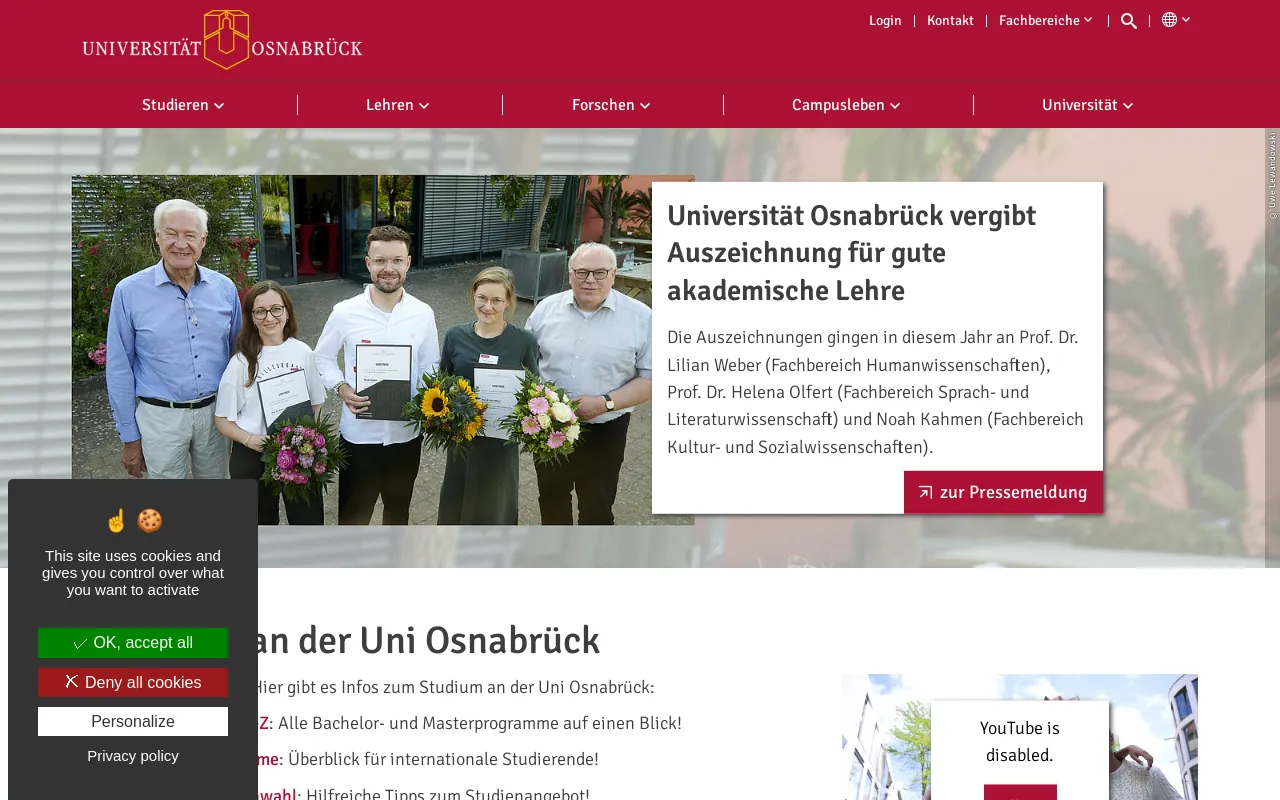
Task: Click the zur Pressemeldung button
Action: (x=1003, y=492)
